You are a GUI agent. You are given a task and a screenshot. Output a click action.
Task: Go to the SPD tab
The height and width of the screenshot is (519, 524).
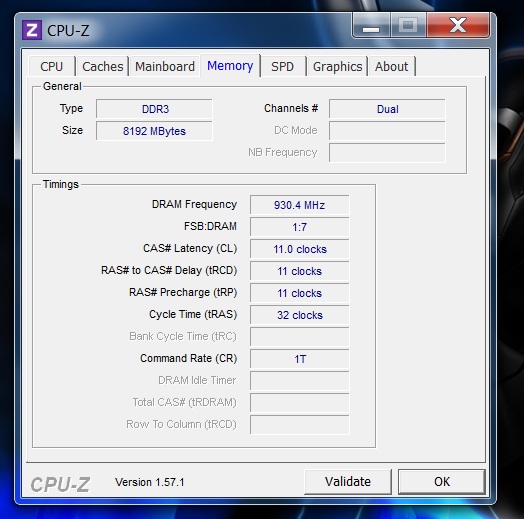(282, 66)
